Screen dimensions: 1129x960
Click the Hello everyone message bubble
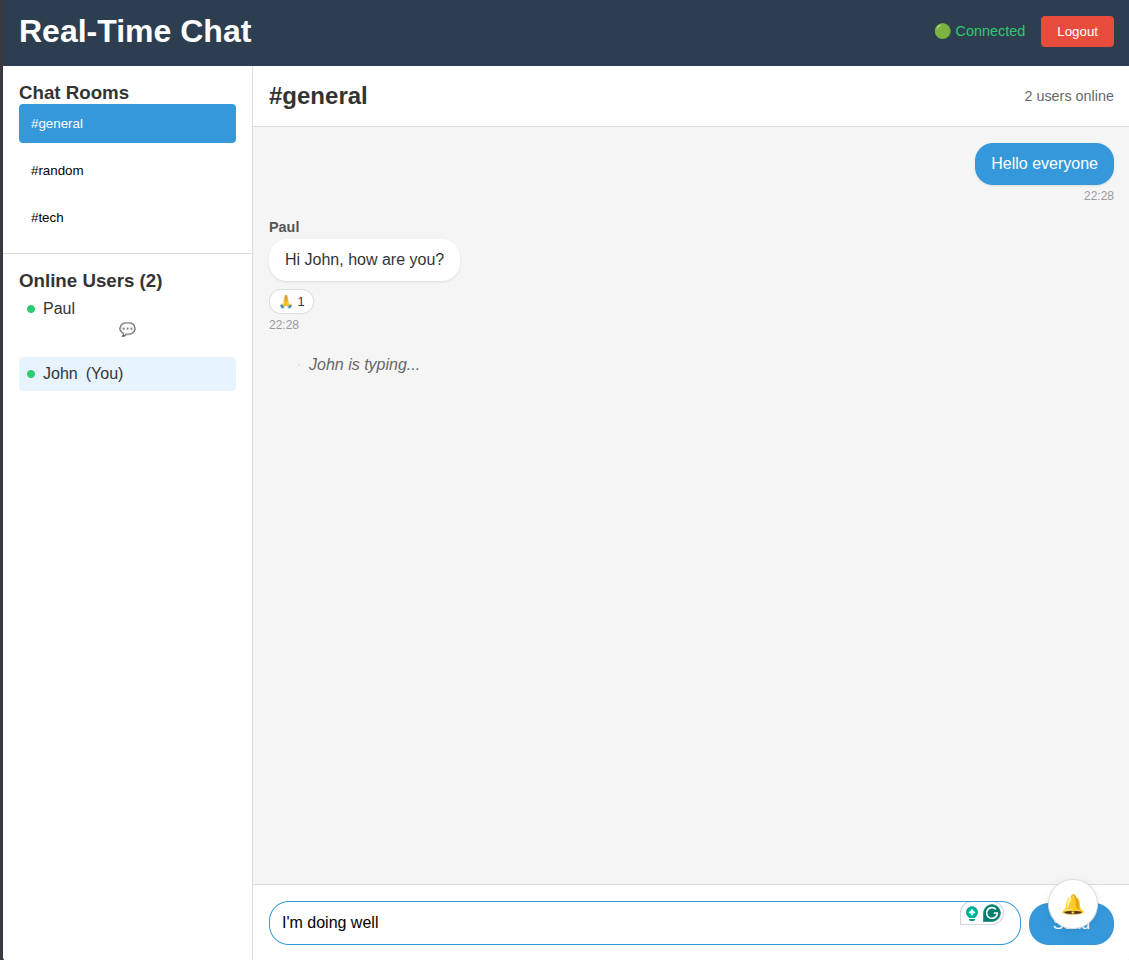tap(1044, 163)
